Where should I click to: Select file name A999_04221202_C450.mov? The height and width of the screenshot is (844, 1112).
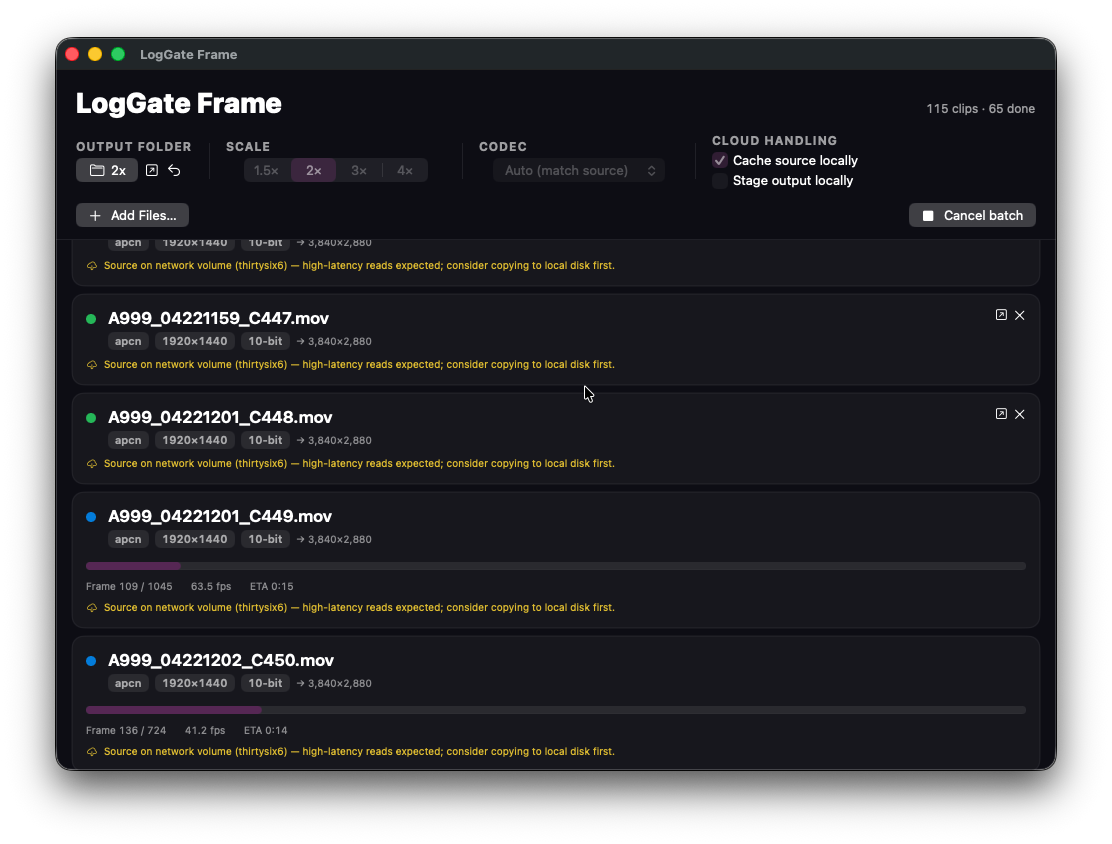tap(221, 660)
